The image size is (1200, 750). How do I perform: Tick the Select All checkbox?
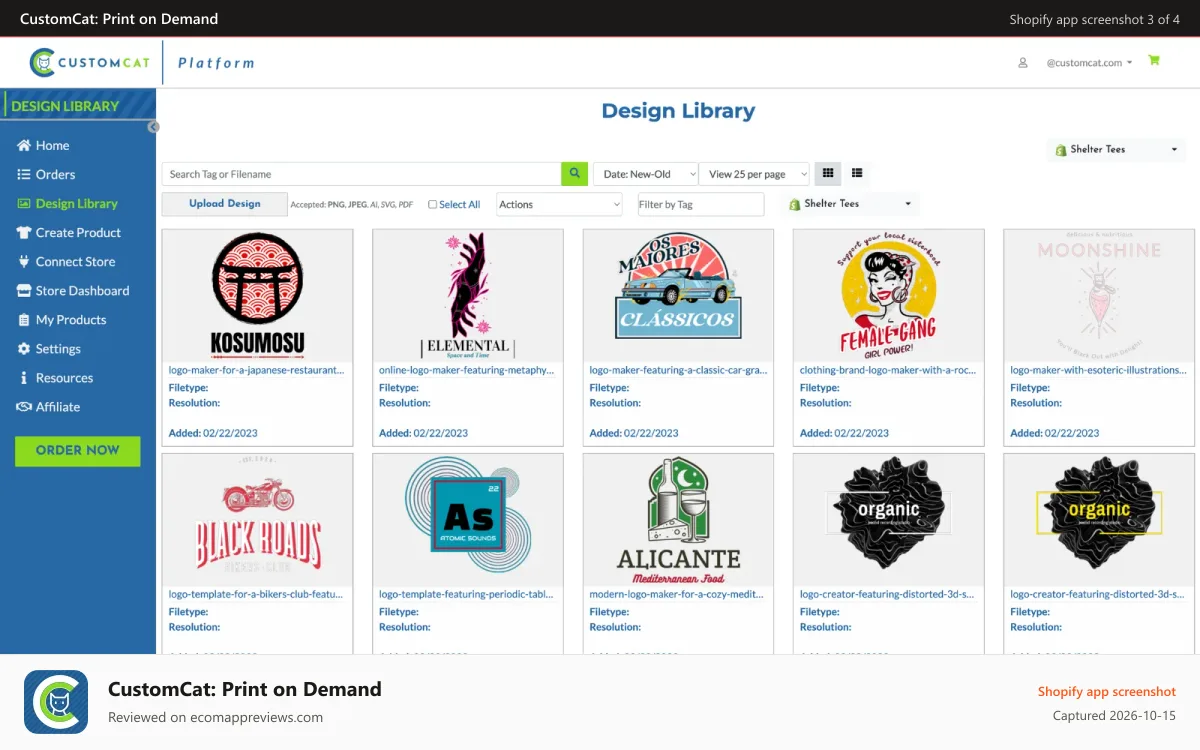[x=433, y=205]
